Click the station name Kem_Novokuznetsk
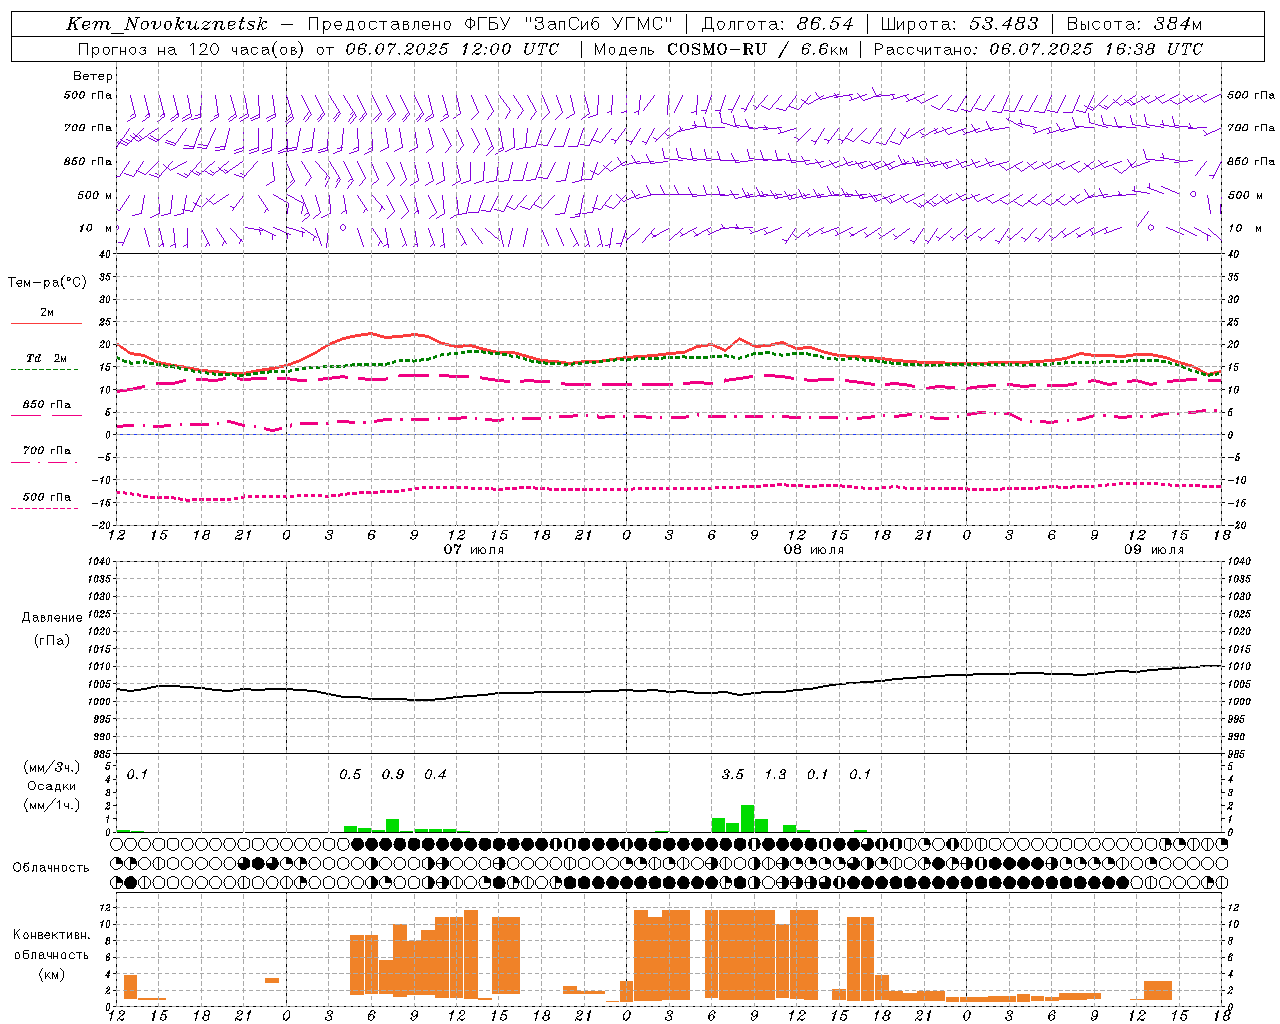The image size is (1280, 1024). point(167,24)
